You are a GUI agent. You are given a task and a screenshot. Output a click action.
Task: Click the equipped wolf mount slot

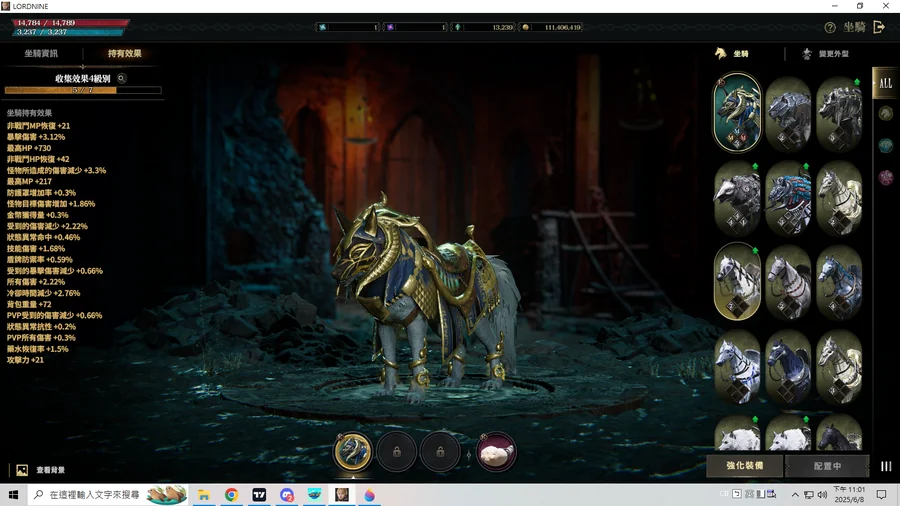pyautogui.click(x=352, y=451)
